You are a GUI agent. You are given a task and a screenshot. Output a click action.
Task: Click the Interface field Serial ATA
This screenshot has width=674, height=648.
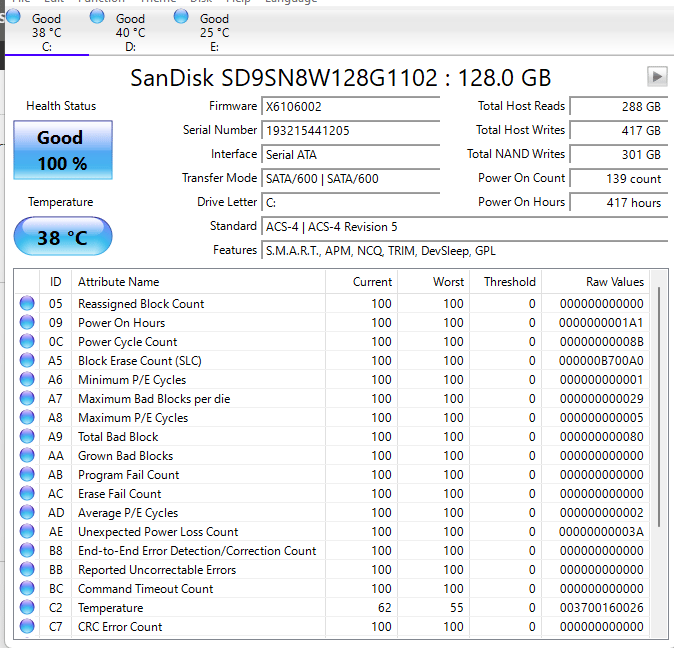click(x=350, y=155)
